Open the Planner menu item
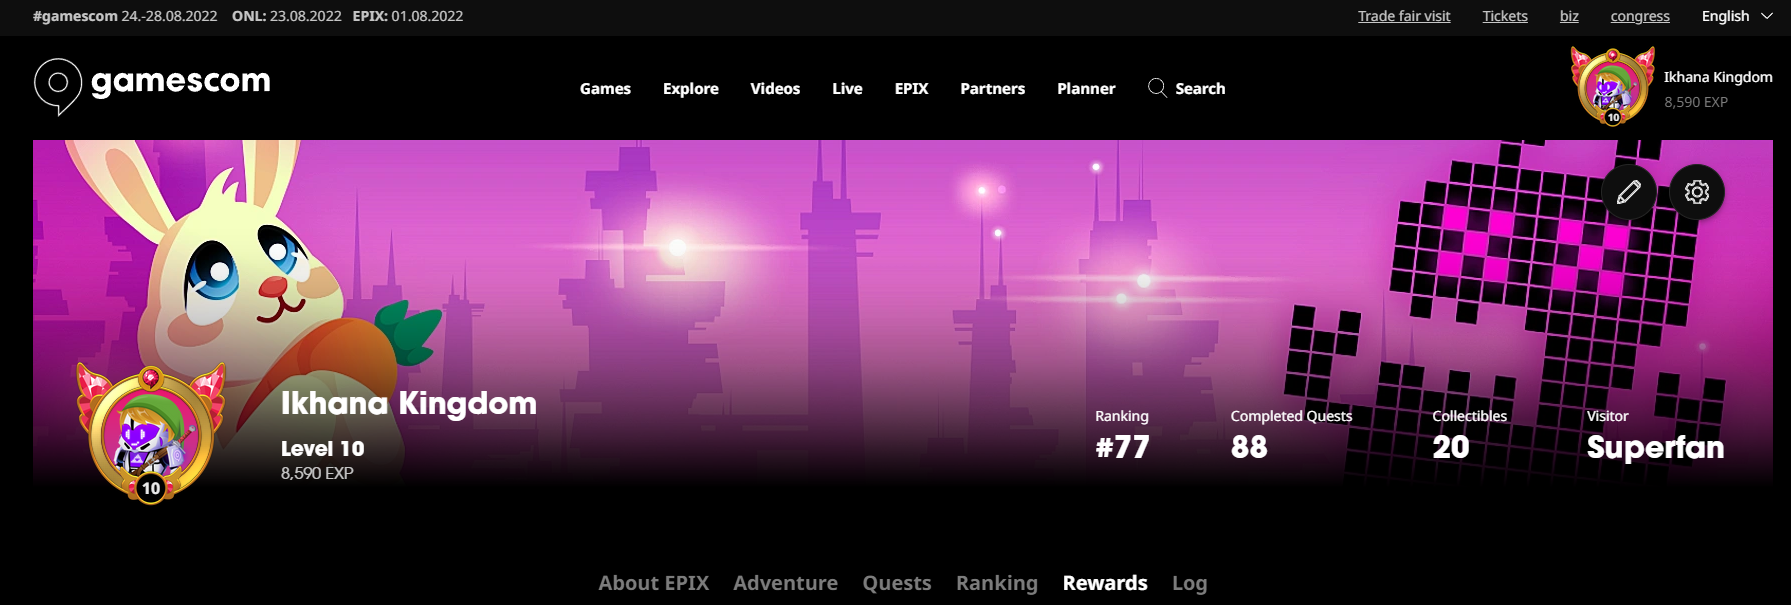The image size is (1791, 605). click(x=1086, y=88)
